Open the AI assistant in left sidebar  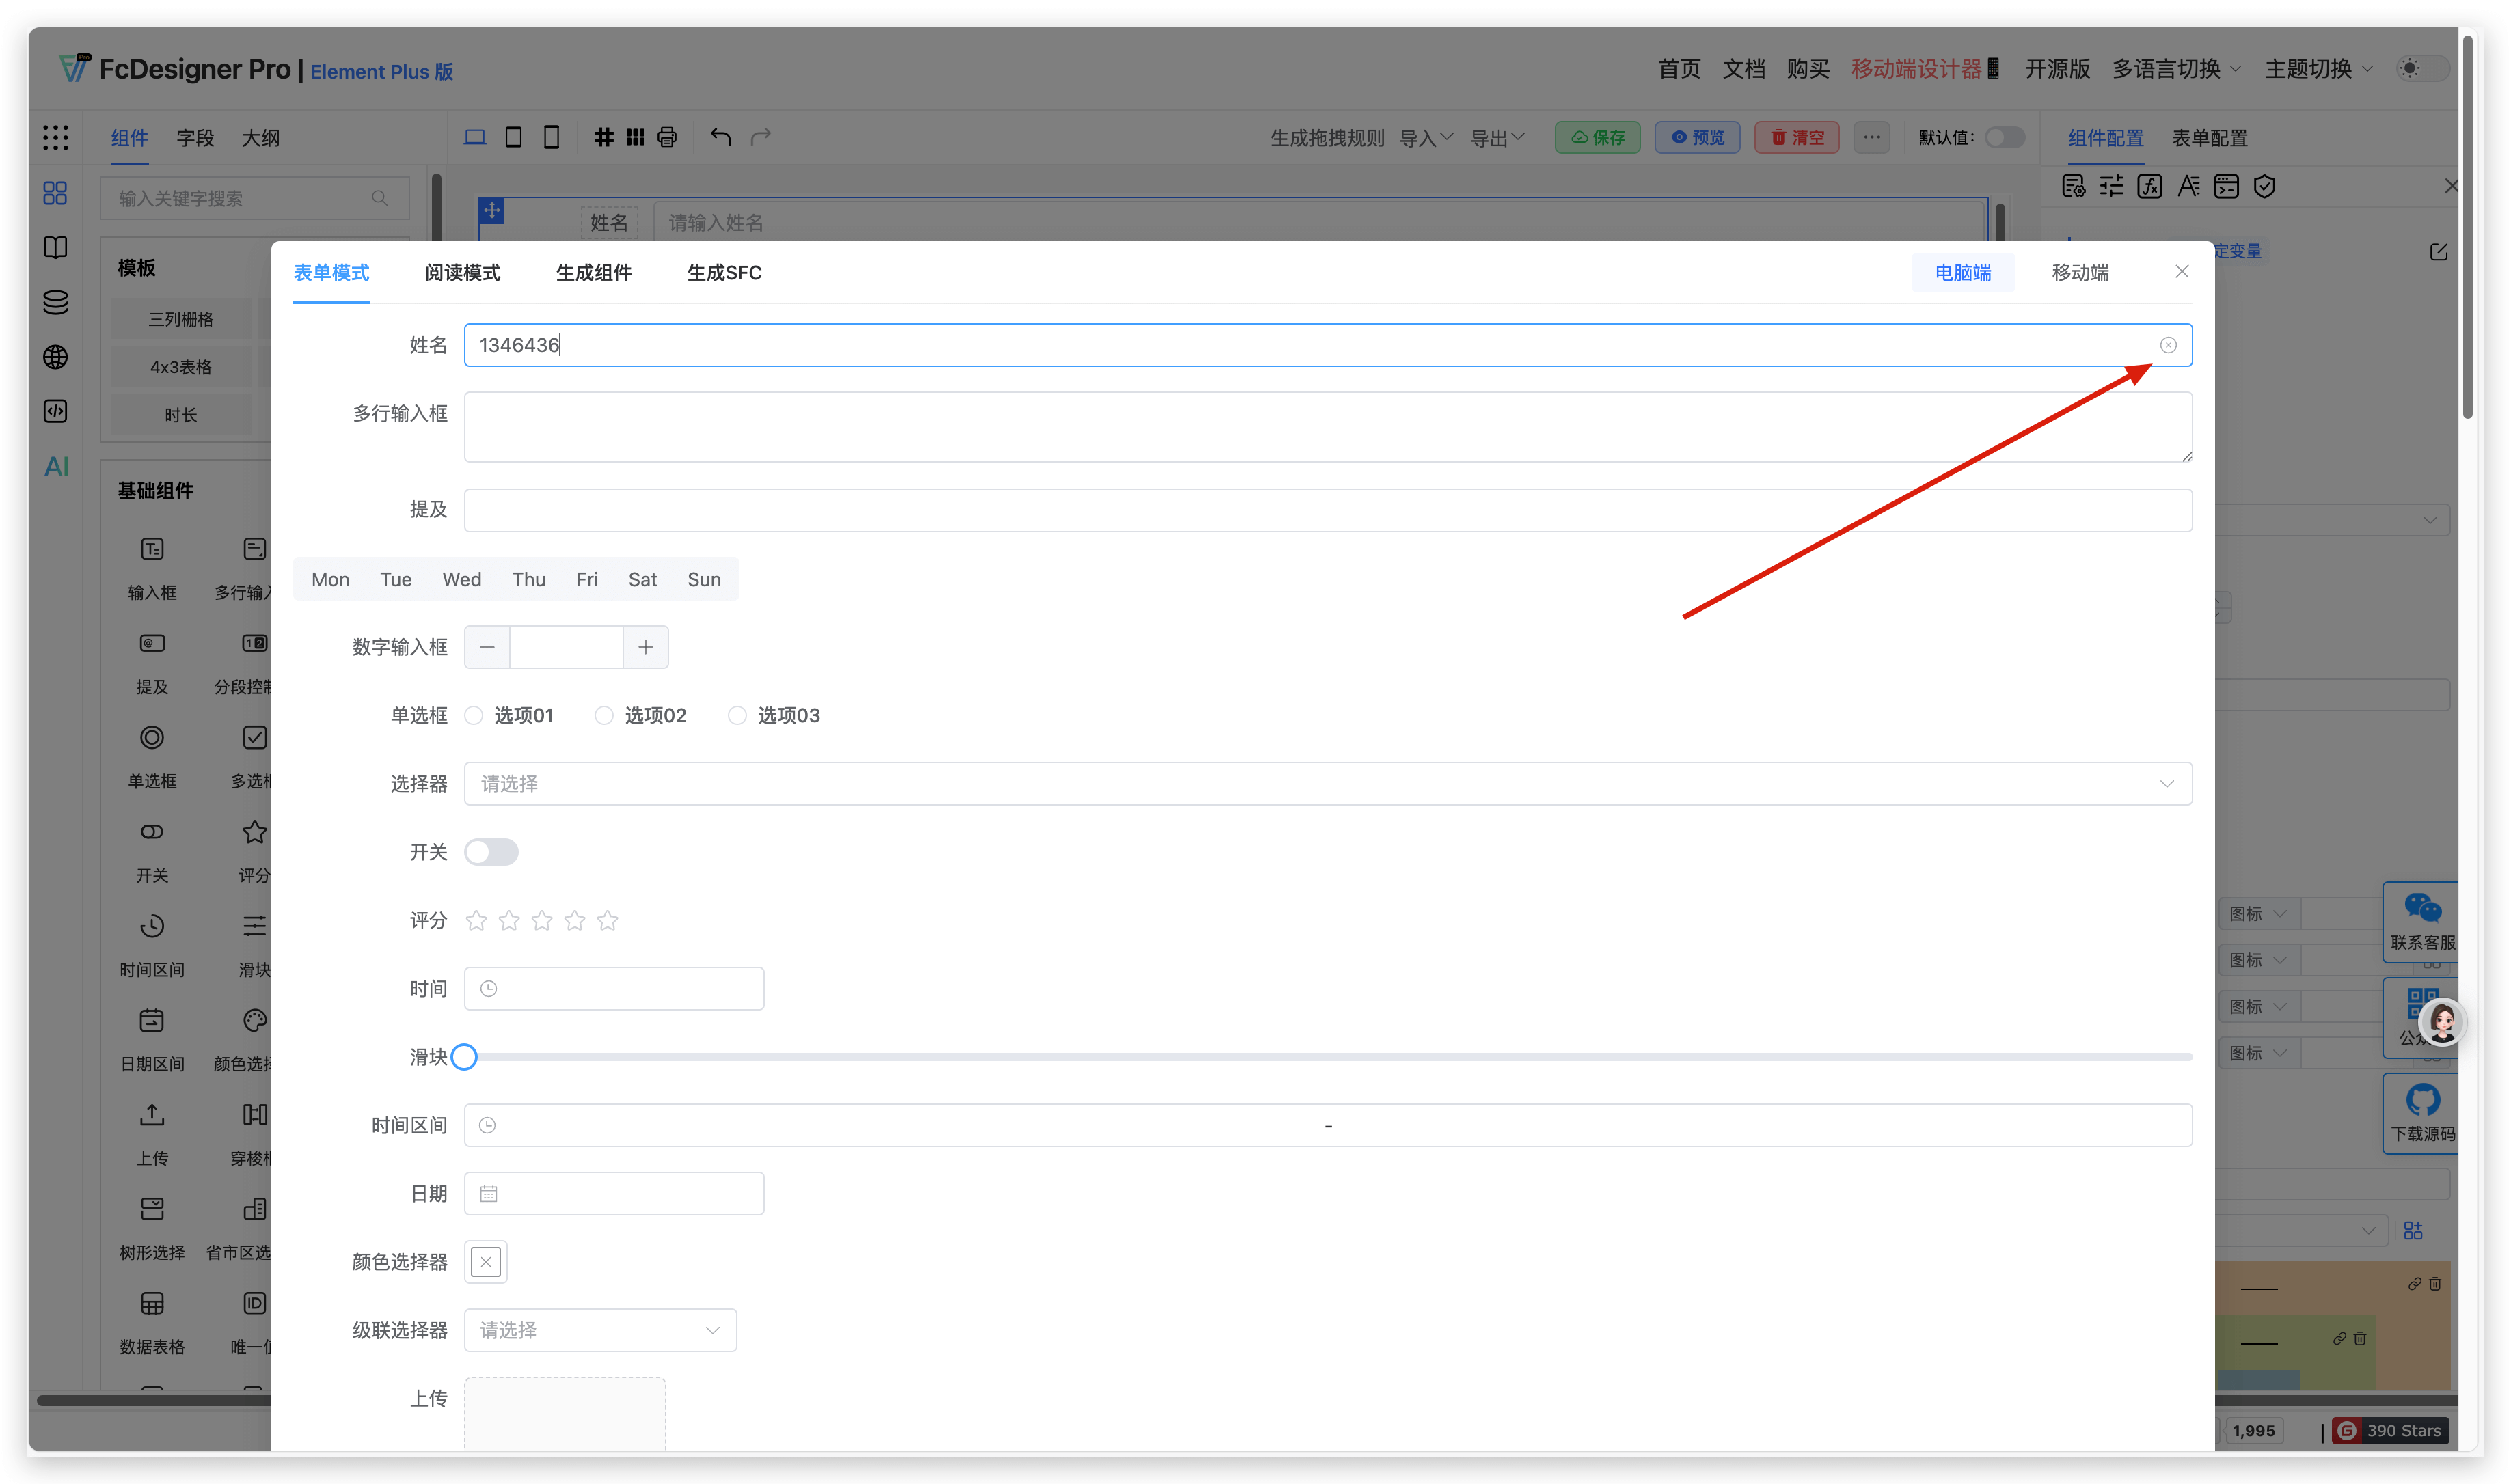[x=56, y=466]
